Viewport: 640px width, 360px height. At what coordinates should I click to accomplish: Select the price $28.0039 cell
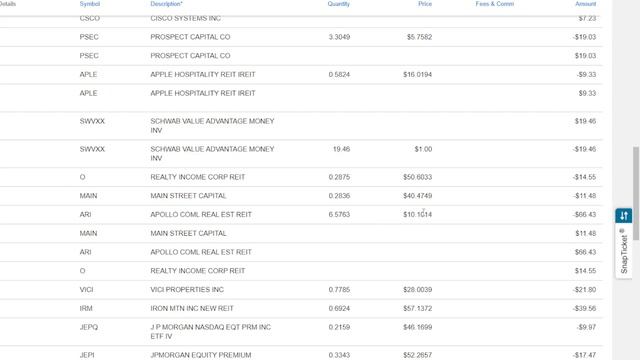[418, 290]
